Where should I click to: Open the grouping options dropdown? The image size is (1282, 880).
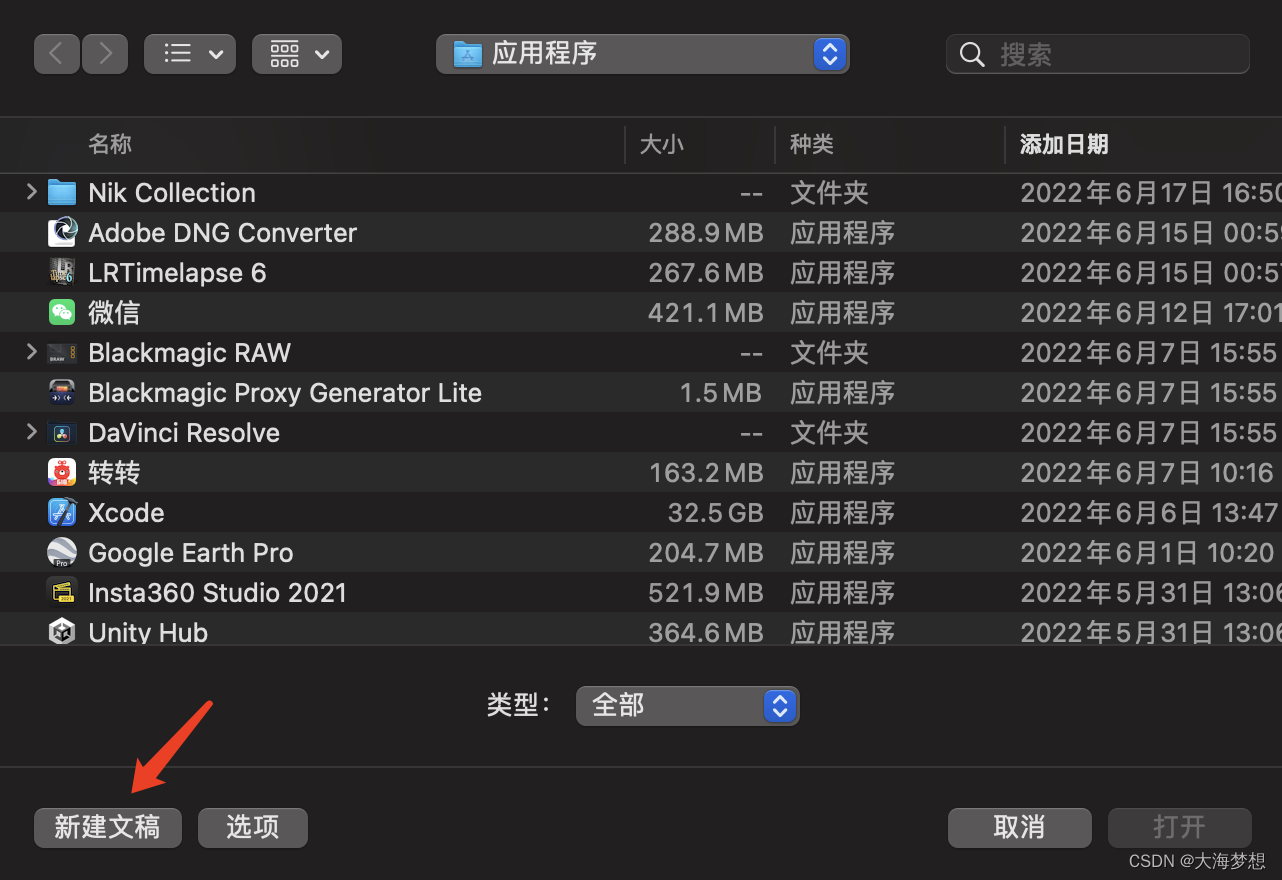[x=297, y=54]
